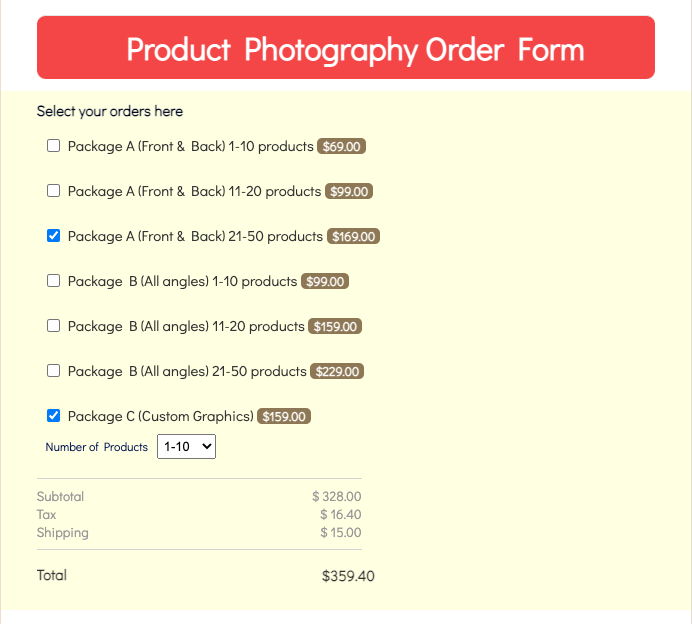
Task: Click the first $99.00 badge for Package A
Action: click(349, 192)
